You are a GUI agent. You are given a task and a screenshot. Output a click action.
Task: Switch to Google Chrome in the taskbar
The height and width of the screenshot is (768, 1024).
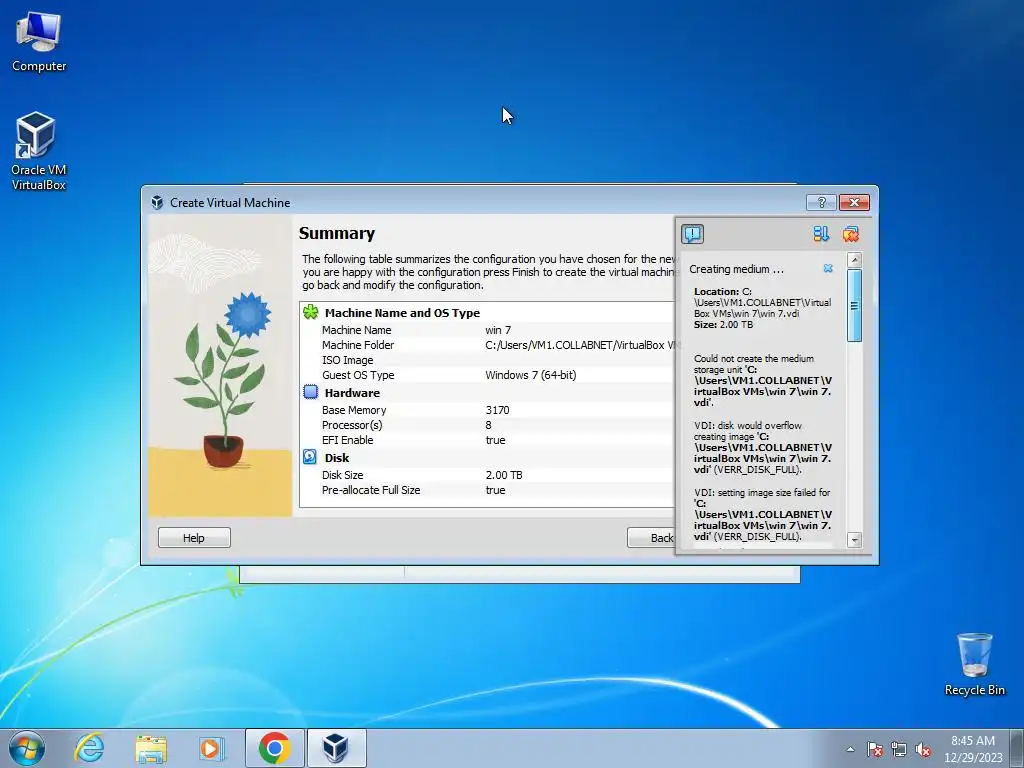tap(274, 748)
